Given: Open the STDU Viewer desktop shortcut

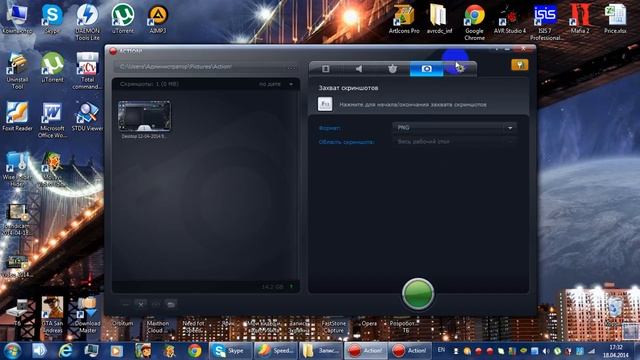Looking at the screenshot, I should click(x=87, y=116).
